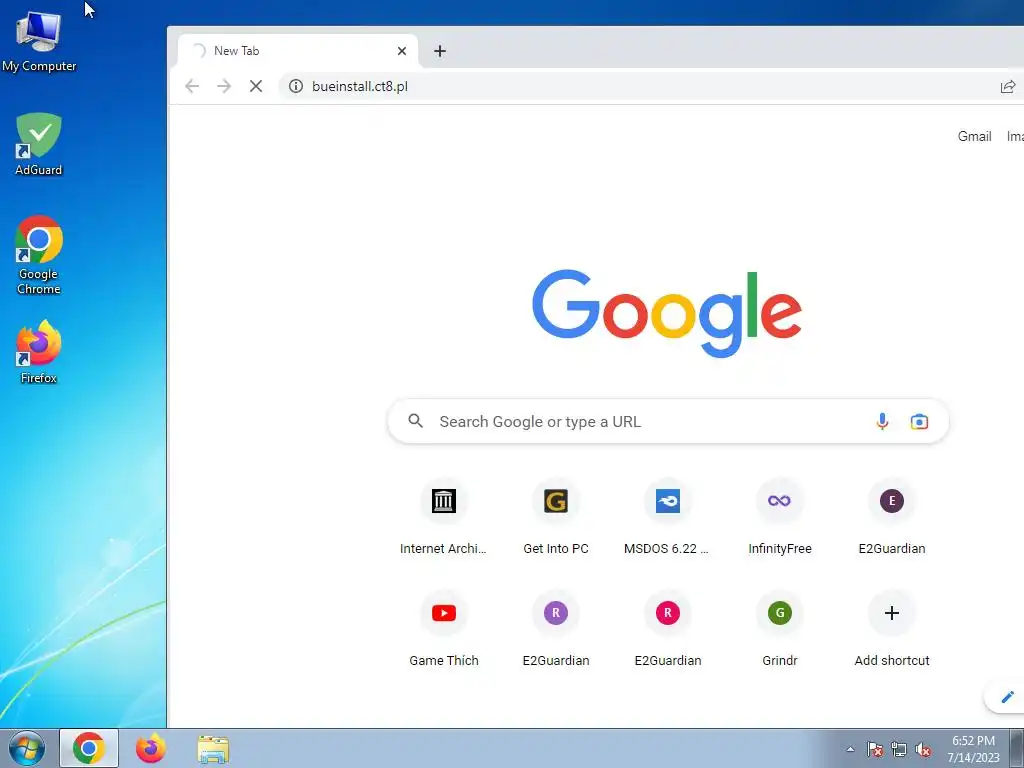Screen dimensions: 1024x768
Task: Add shortcut tile
Action: pyautogui.click(x=891, y=630)
